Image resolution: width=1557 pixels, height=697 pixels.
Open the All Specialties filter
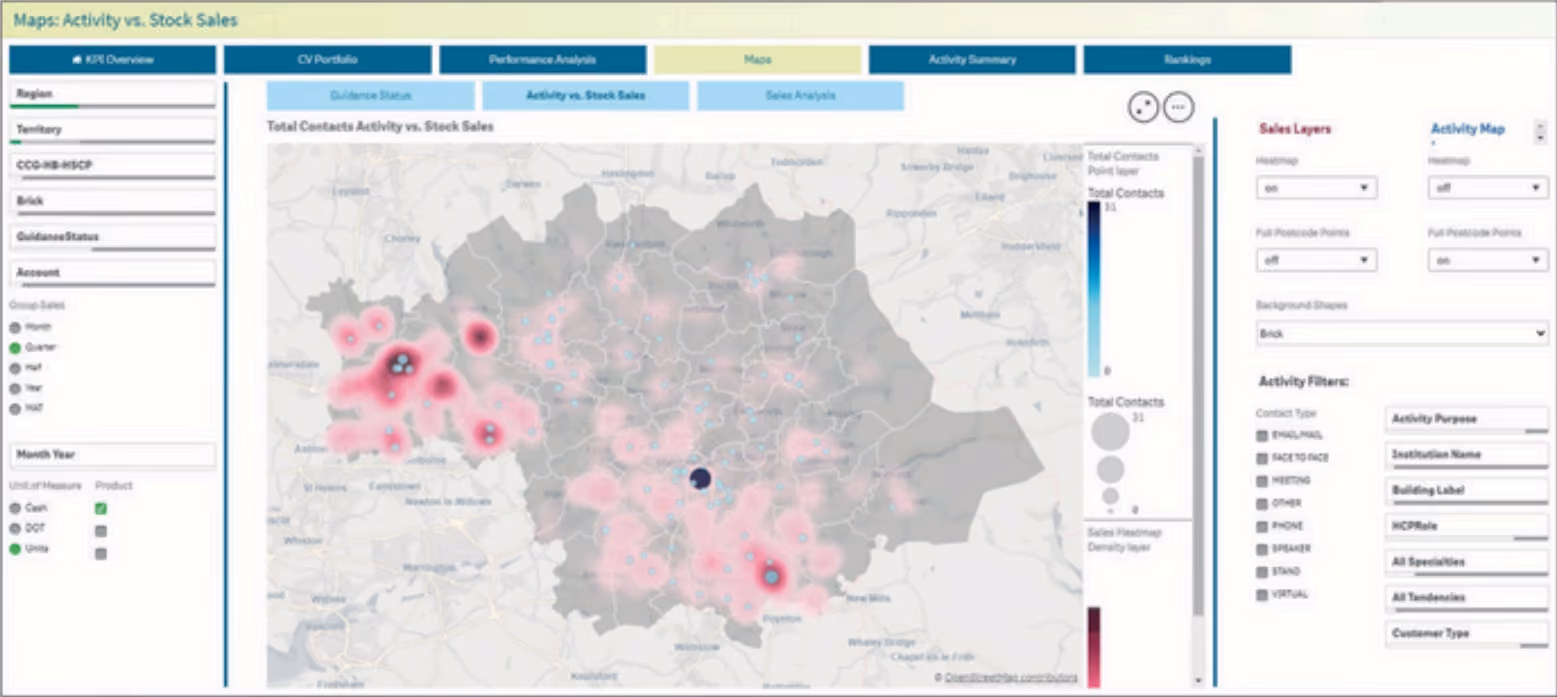[x=1467, y=562]
